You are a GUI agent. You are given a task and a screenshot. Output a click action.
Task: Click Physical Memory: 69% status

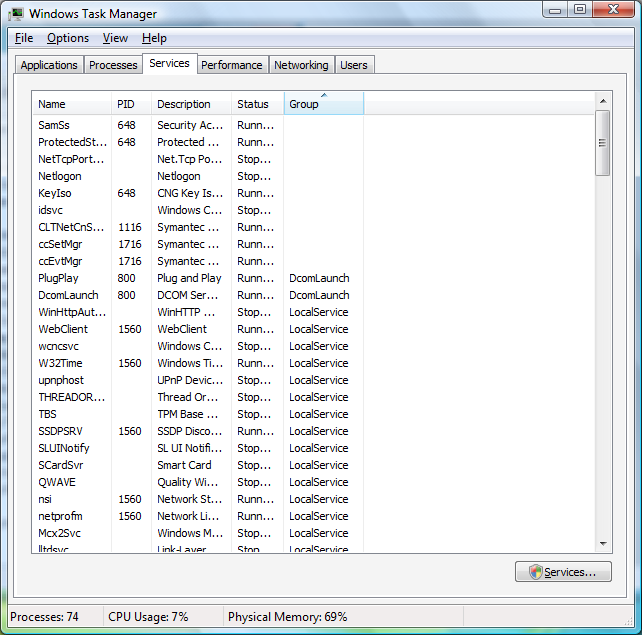287,617
